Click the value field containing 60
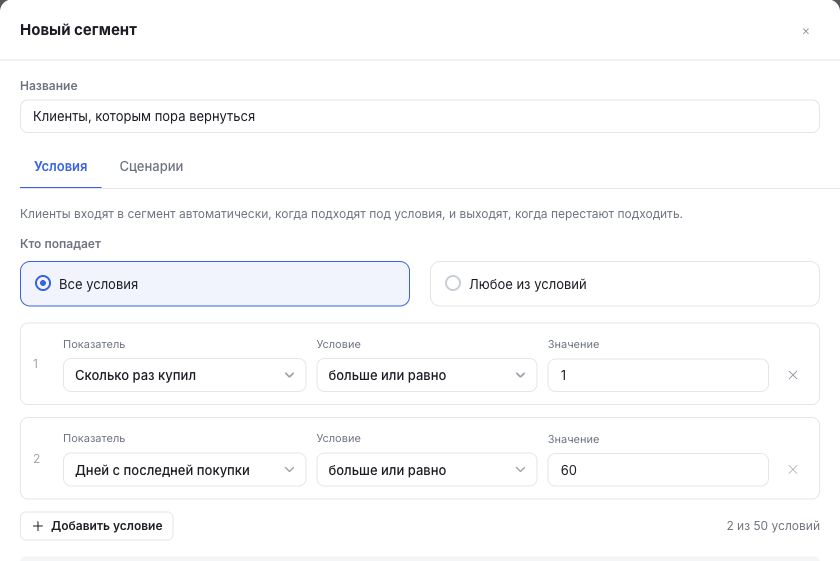This screenshot has height=561, width=840. (x=658, y=470)
